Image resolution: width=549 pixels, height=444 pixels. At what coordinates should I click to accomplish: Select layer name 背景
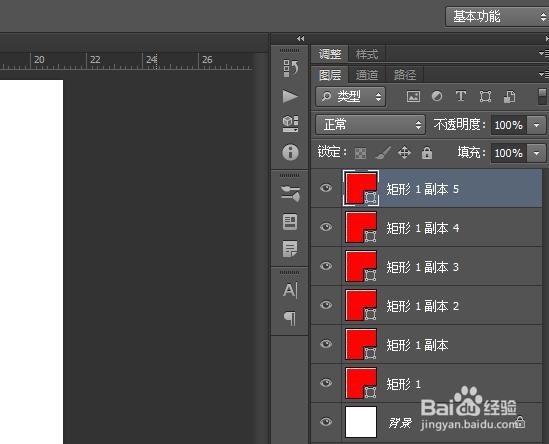400,423
